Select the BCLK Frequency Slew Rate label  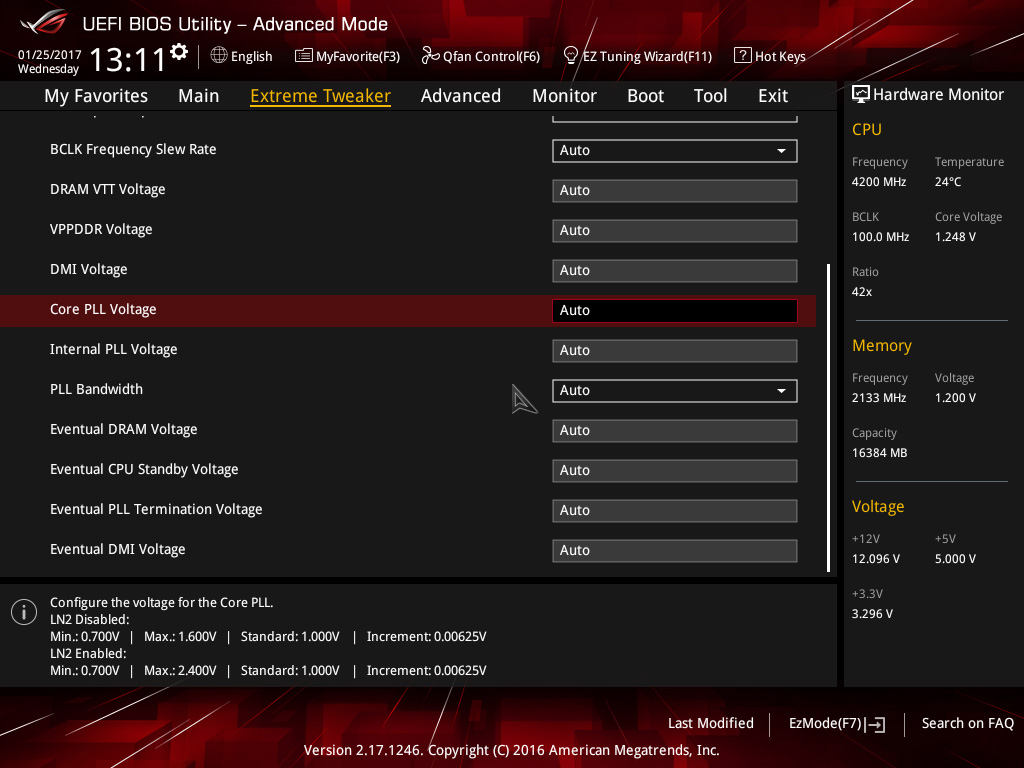[x=133, y=150]
